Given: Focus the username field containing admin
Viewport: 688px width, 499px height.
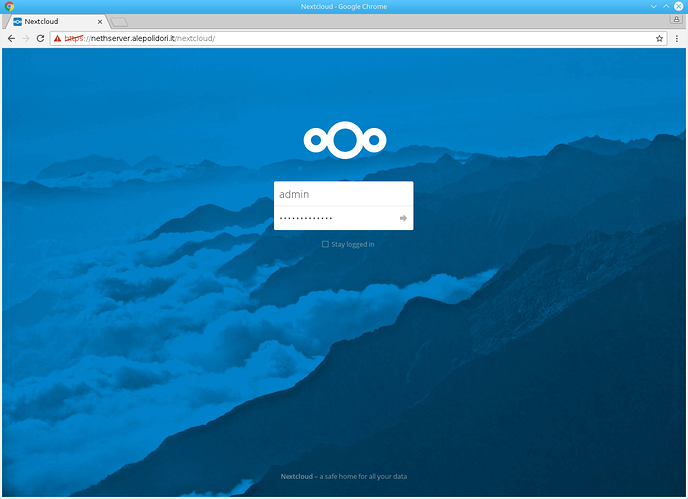Looking at the screenshot, I should [x=344, y=194].
